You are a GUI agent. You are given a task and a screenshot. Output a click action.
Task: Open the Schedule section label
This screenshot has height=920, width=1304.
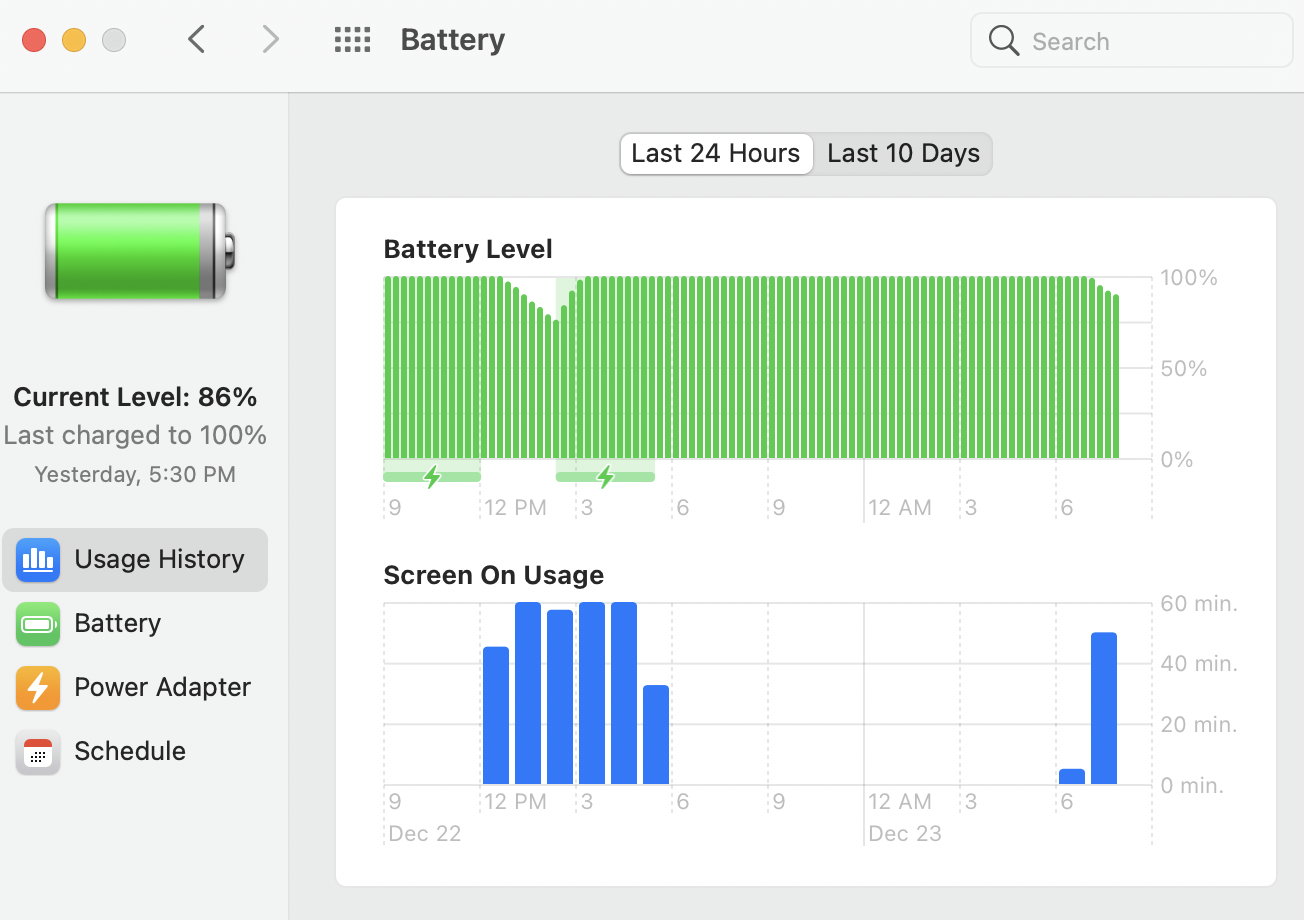pyautogui.click(x=130, y=751)
